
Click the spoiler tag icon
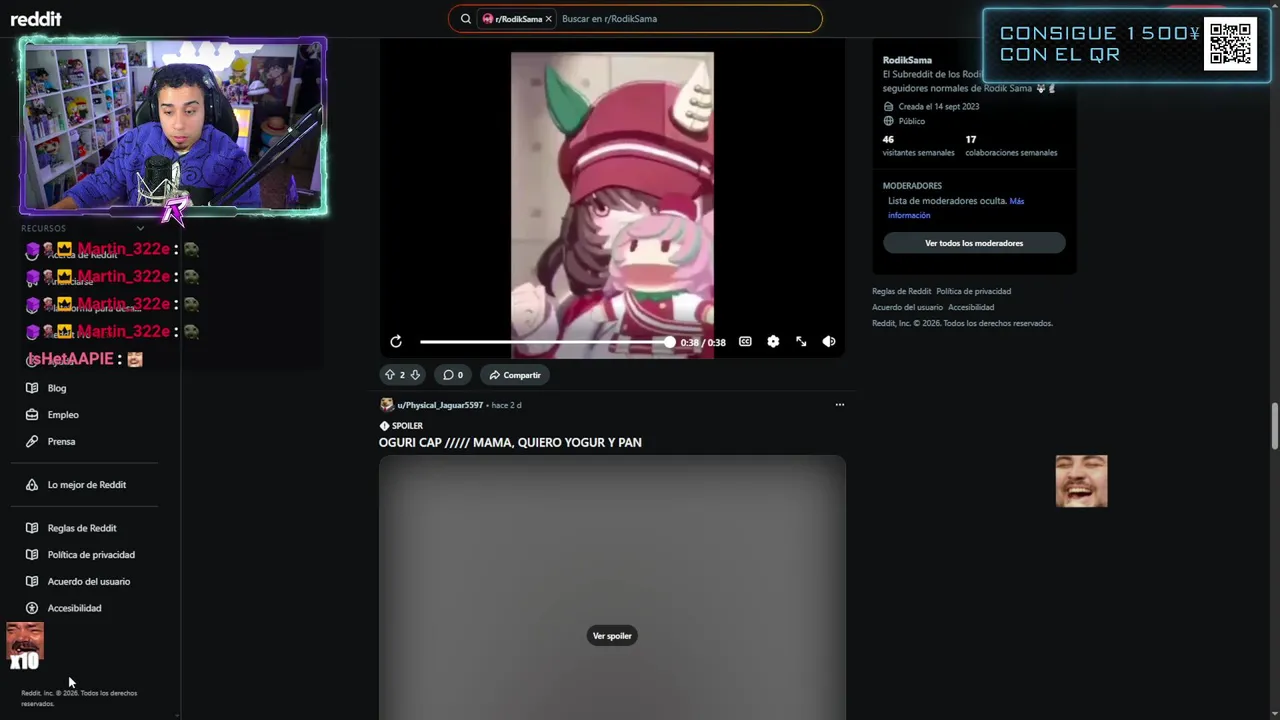tap(384, 426)
